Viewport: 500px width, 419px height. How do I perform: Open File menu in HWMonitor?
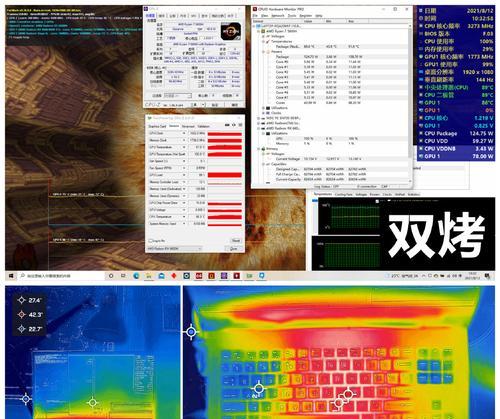tap(255, 16)
